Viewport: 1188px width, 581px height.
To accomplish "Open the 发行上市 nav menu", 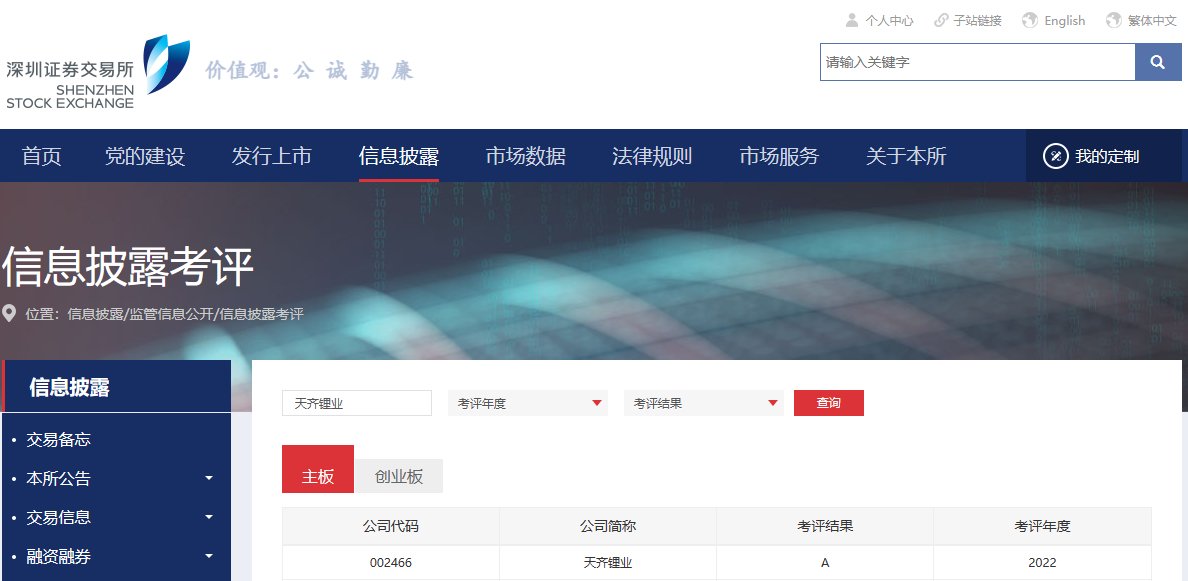I will tap(272, 157).
